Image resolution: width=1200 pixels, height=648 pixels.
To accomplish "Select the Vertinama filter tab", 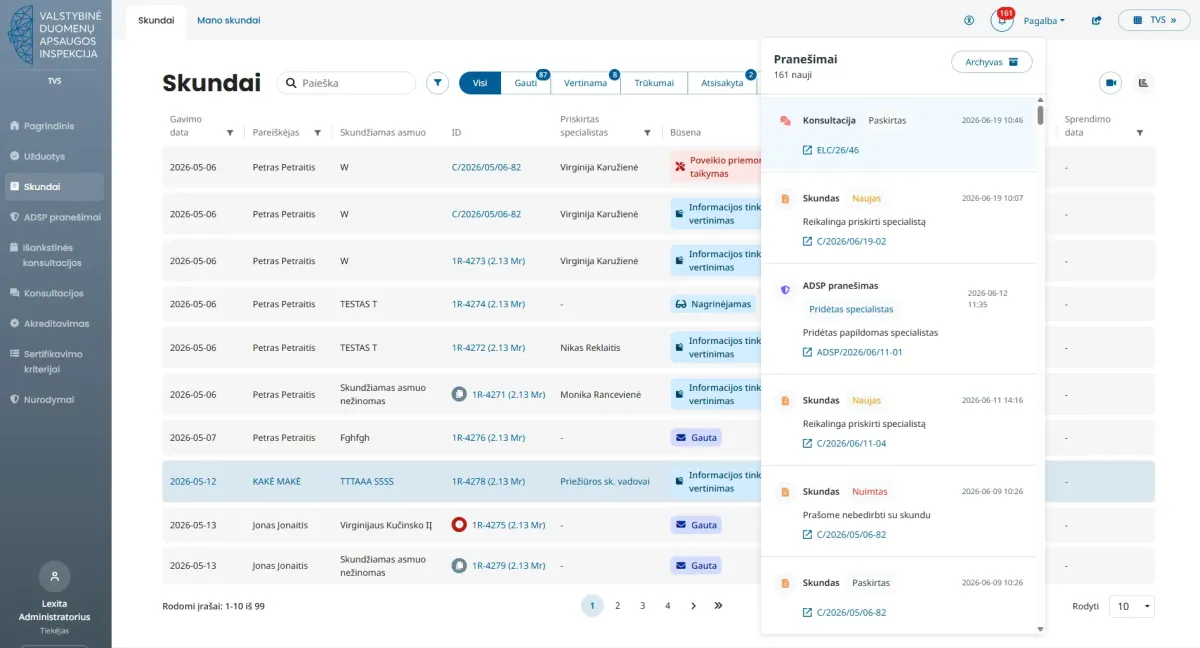I will (586, 83).
